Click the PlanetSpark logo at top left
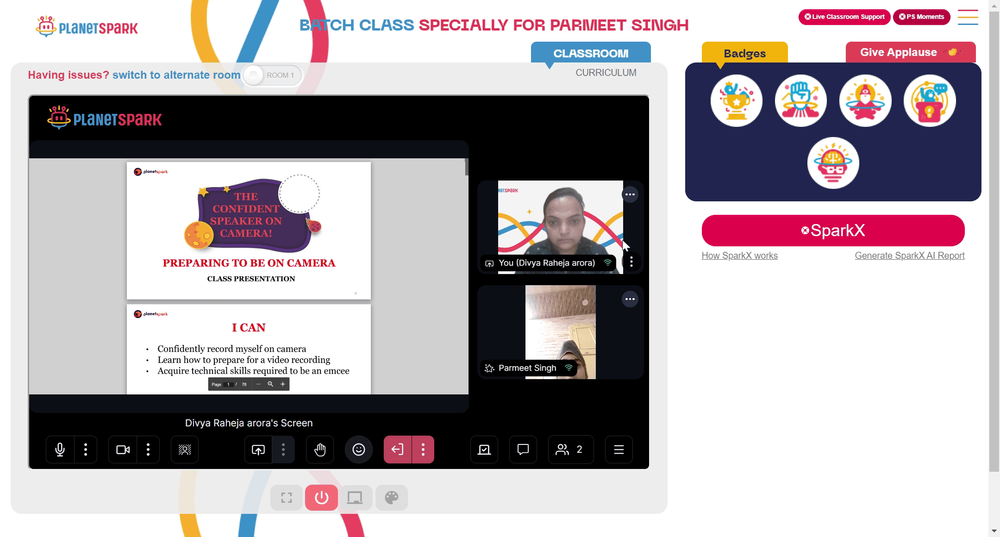This screenshot has width=1000, height=537. (x=87, y=27)
